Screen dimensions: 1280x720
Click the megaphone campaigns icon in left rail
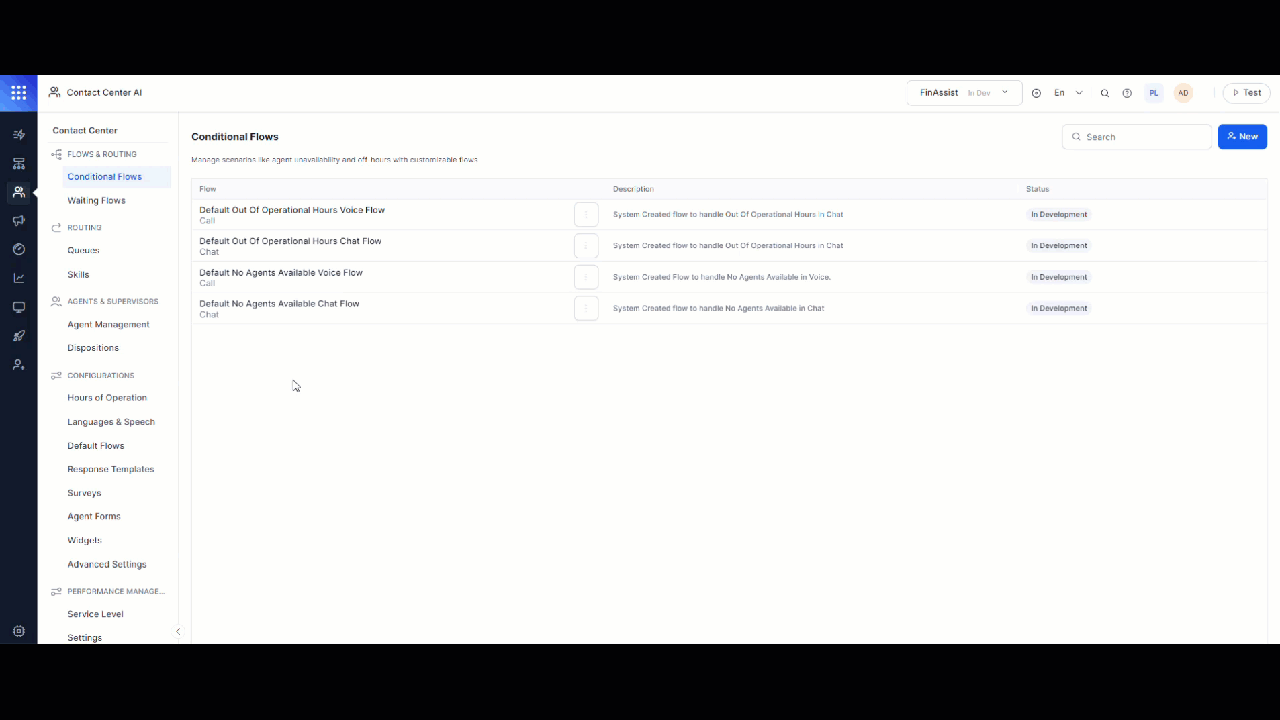pyautogui.click(x=18, y=221)
